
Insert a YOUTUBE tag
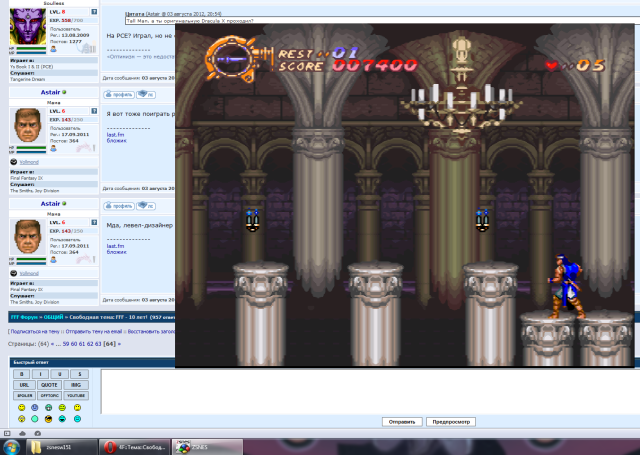76,395
